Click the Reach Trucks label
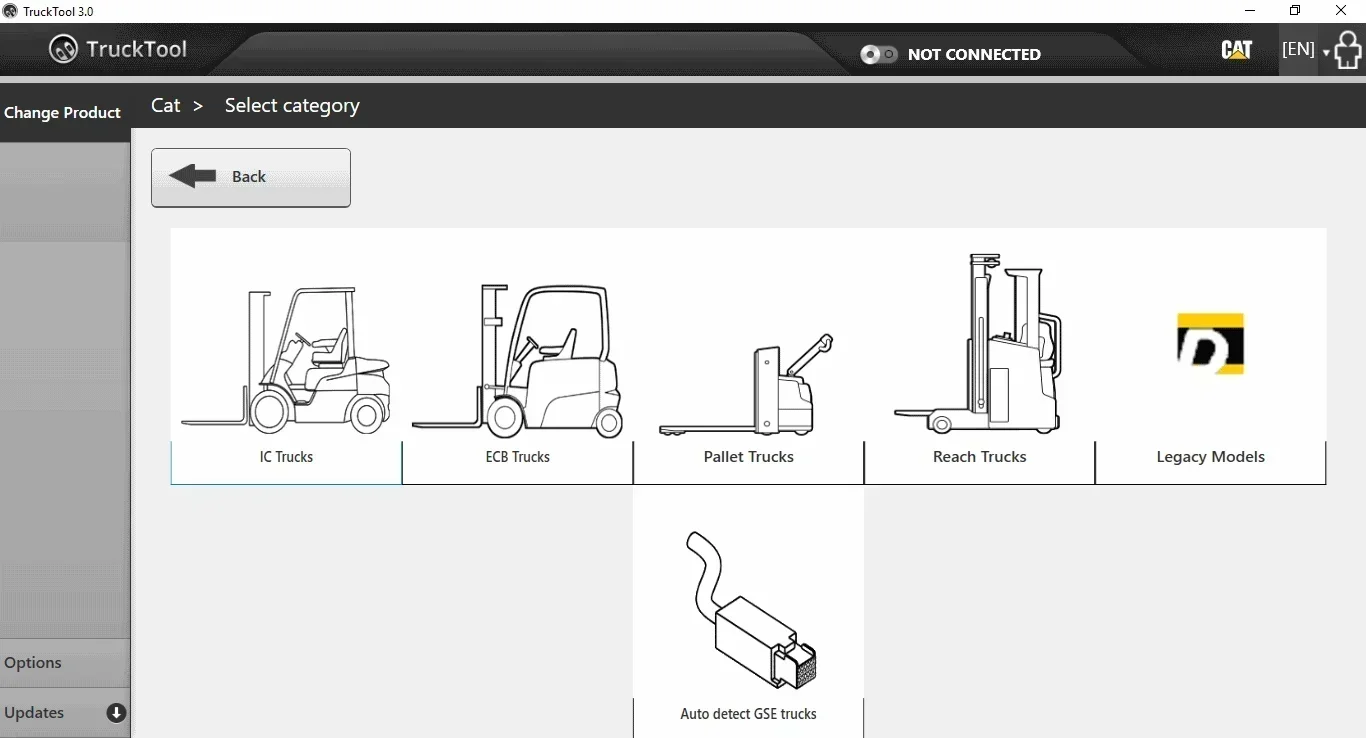 pyautogui.click(x=980, y=457)
